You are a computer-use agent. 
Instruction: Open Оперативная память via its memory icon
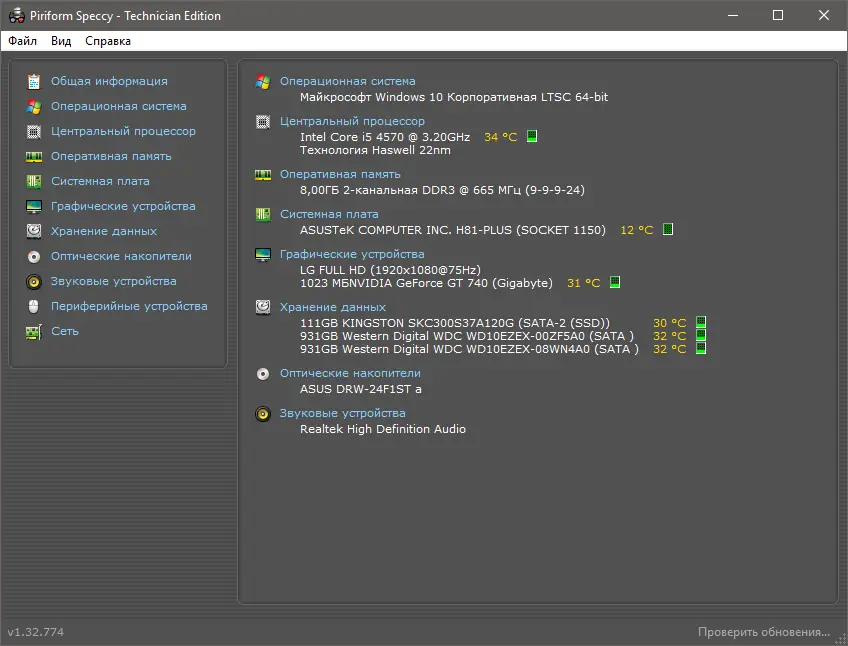pos(36,156)
